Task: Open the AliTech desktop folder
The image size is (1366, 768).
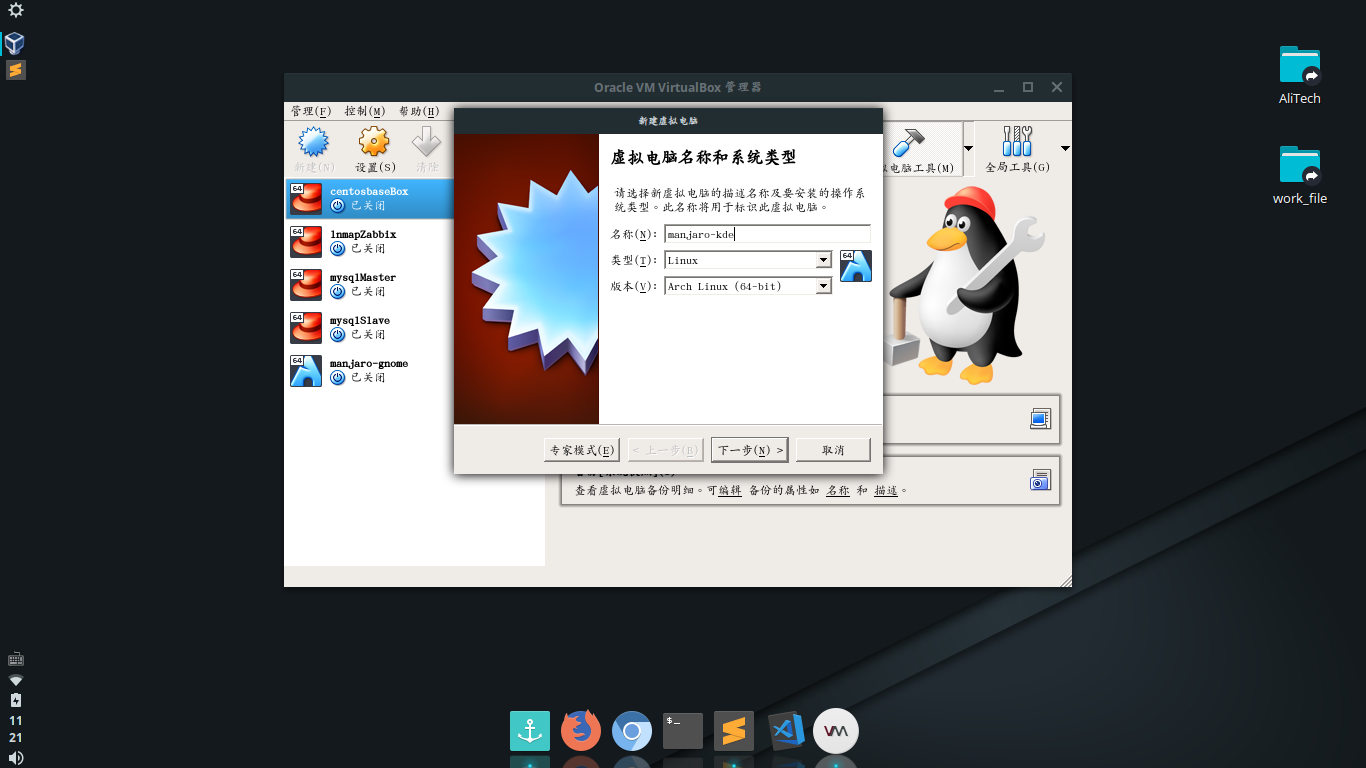Action: coord(1300,65)
